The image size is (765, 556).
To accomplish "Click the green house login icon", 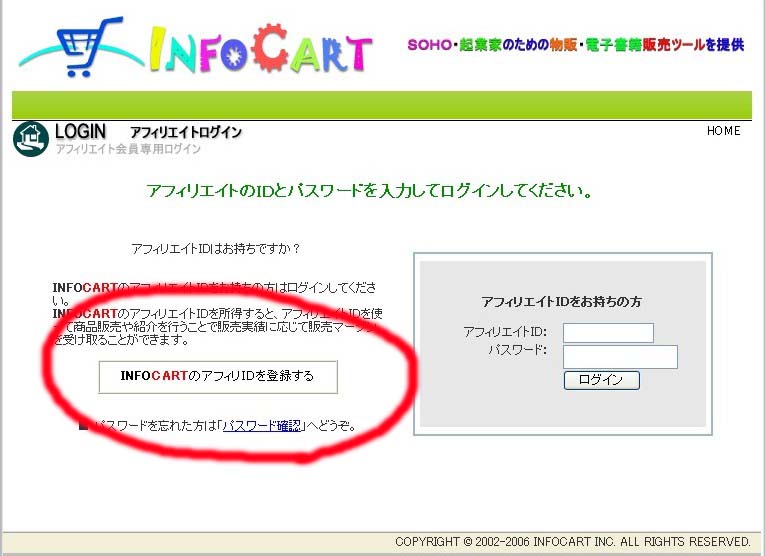I will point(31,139).
